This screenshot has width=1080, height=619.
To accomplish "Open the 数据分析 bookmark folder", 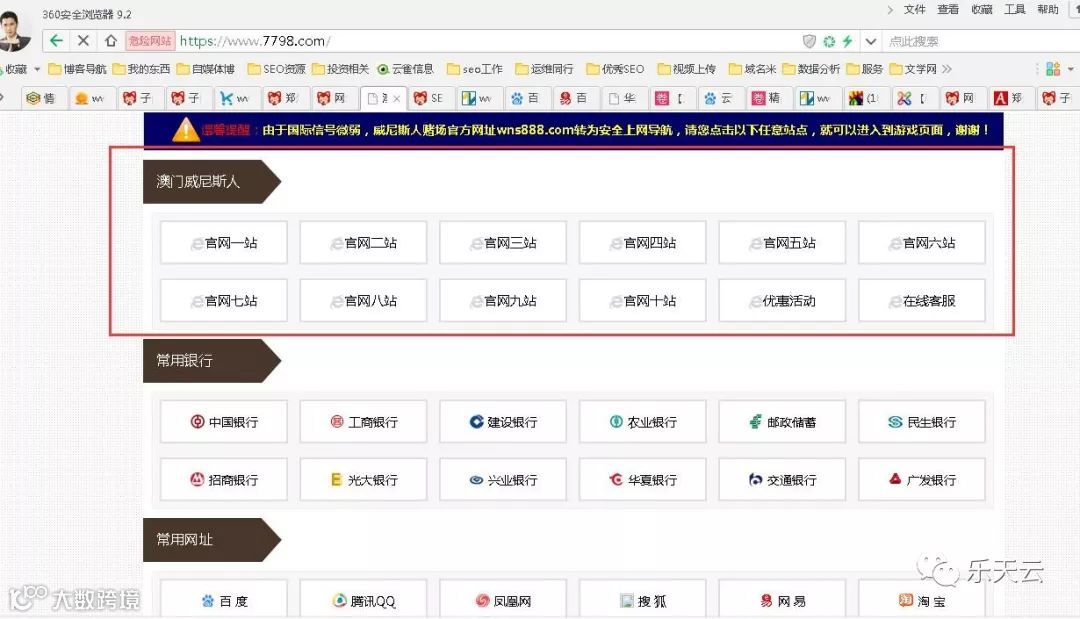I will [811, 69].
